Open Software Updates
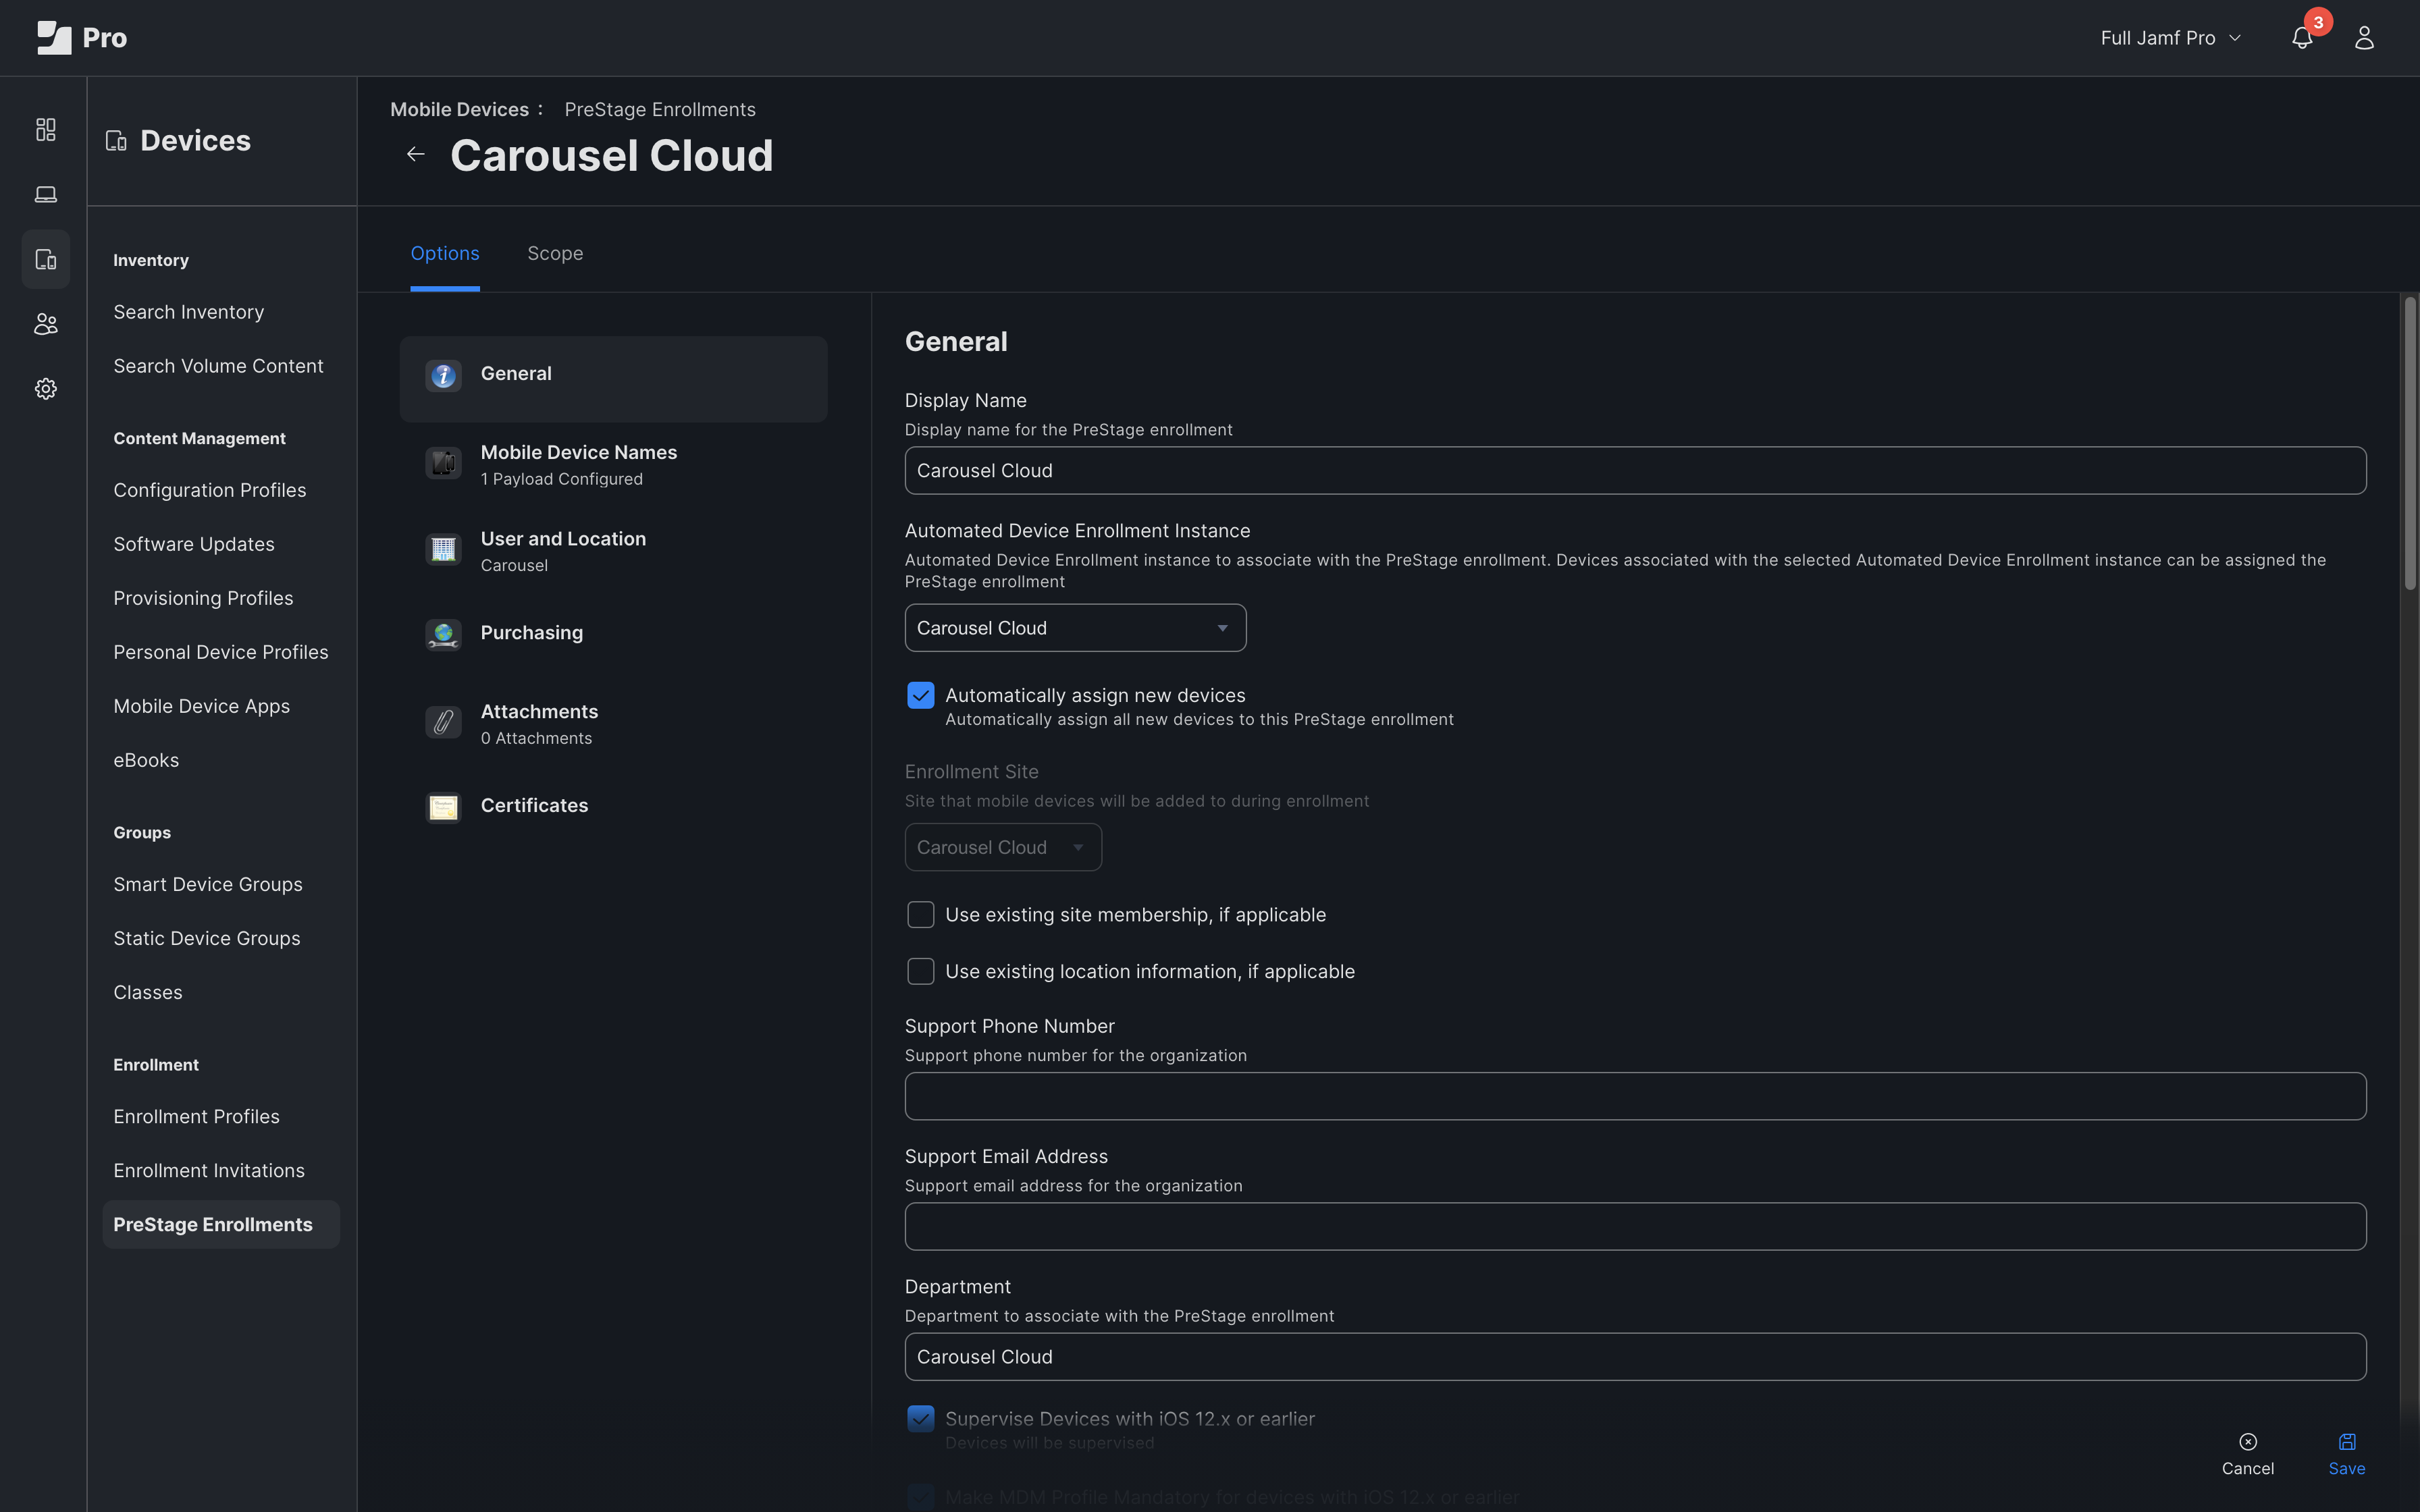Screen dimensions: 2420x1512 pos(194,544)
